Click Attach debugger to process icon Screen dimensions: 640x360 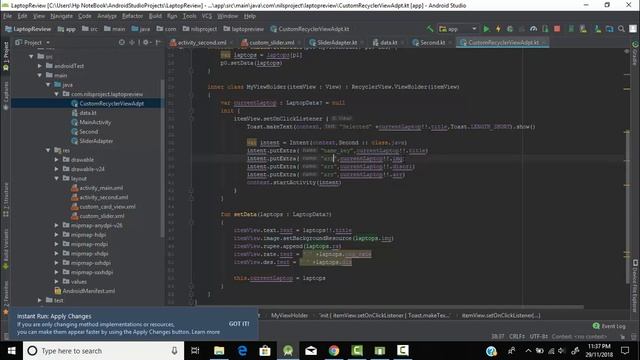click(x=545, y=29)
